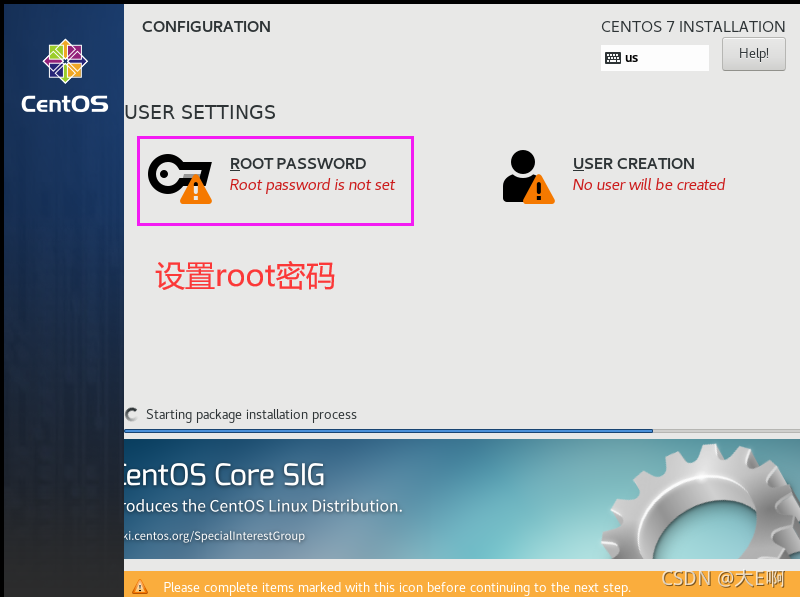Click the CENTOS 7 INSTALLATION label
Screen dimensions: 800x597
tap(693, 27)
